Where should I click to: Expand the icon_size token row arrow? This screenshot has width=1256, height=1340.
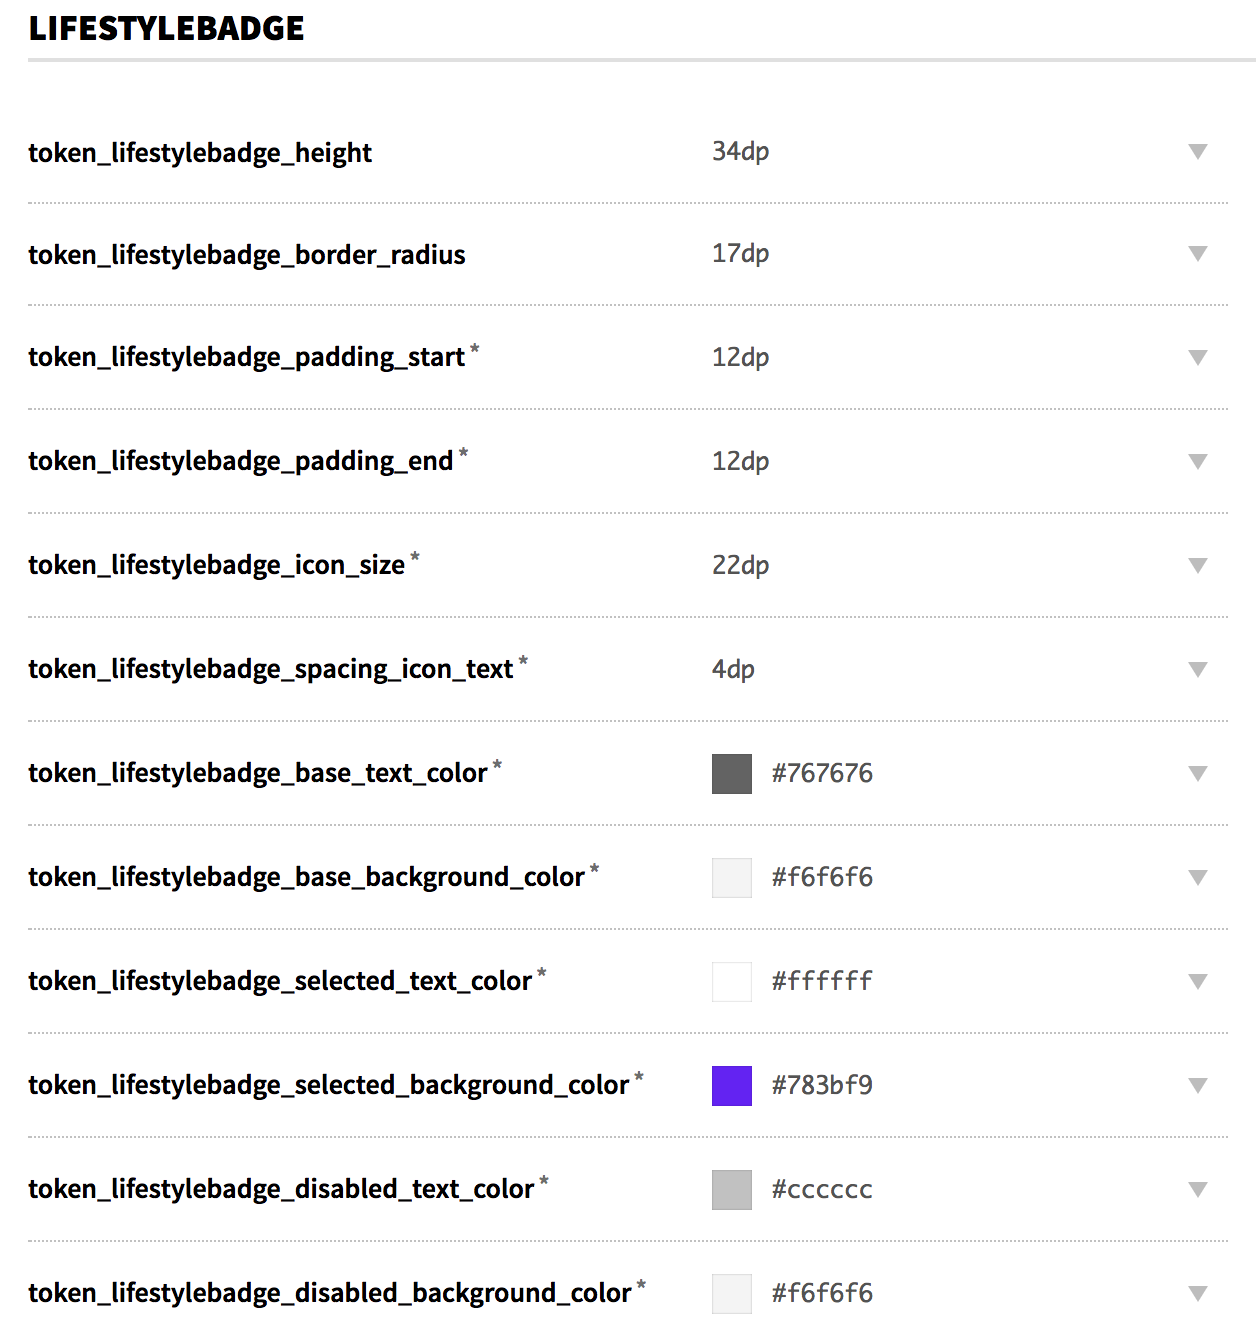click(1197, 566)
